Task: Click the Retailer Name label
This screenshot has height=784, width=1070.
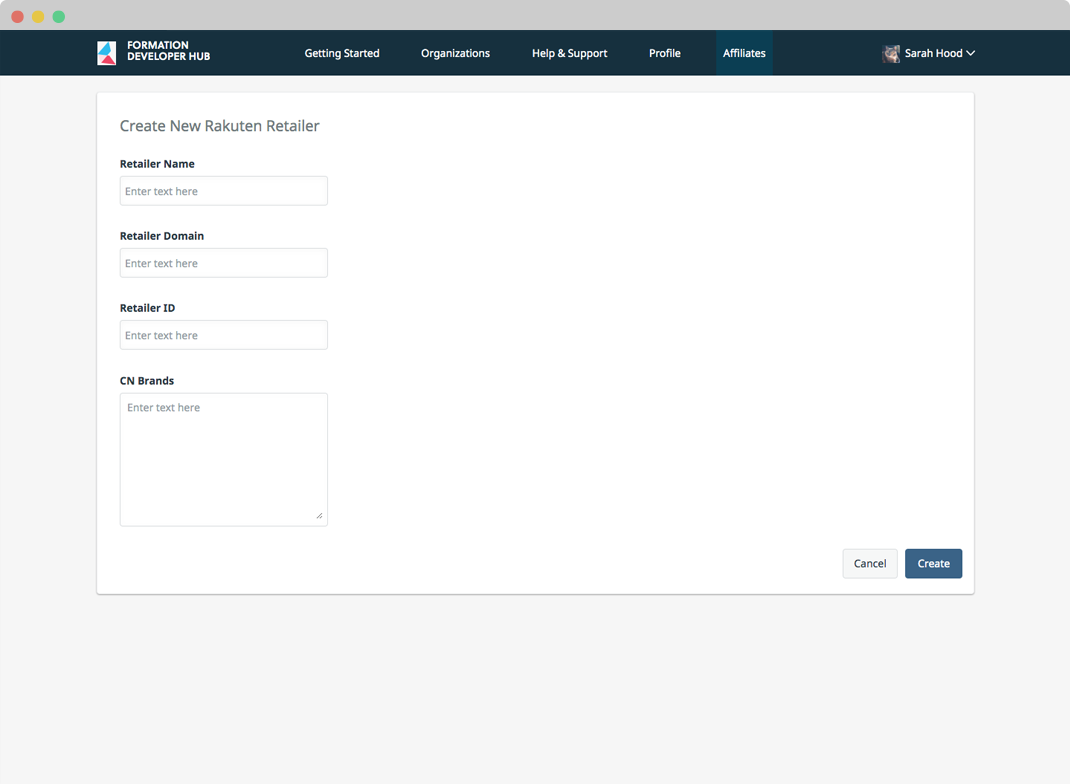Action: [x=157, y=164]
